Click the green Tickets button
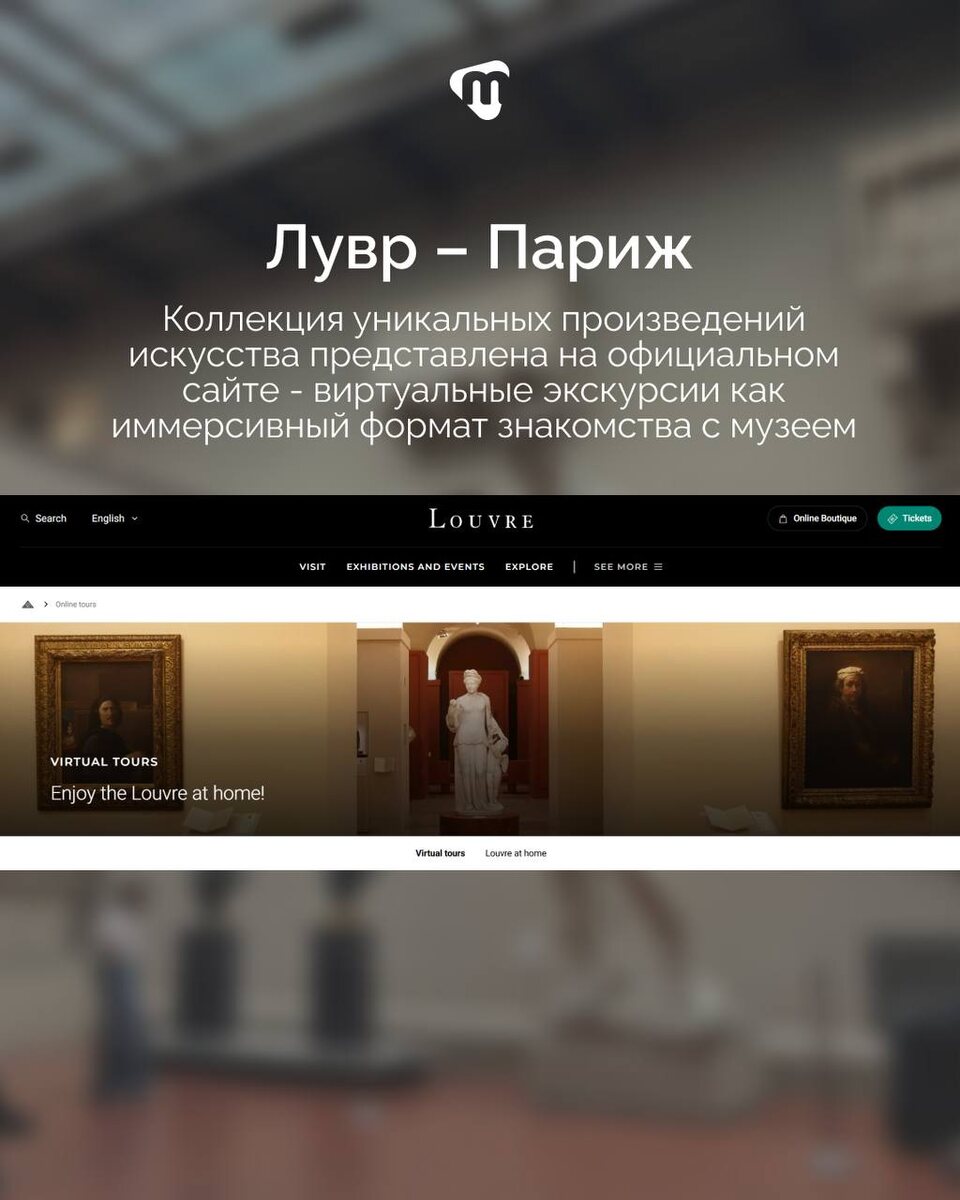 coord(909,518)
